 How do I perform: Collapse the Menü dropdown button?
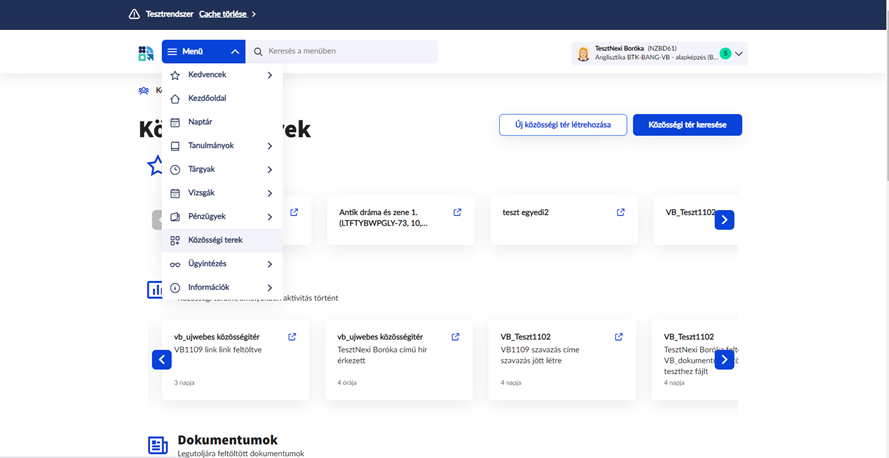pos(203,52)
